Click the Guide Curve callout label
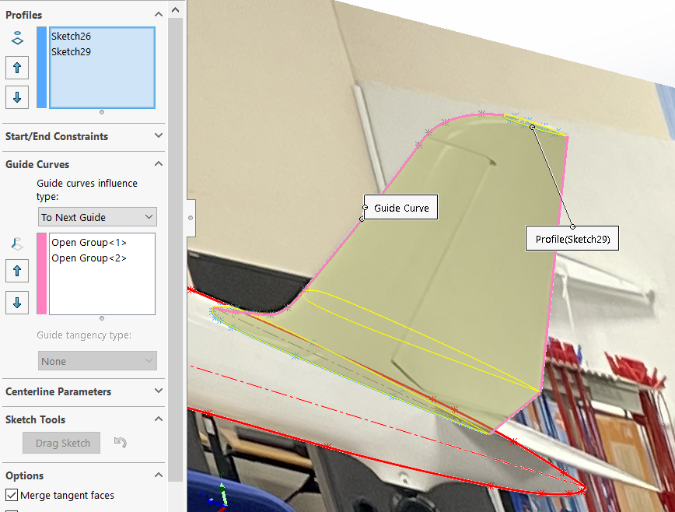Viewport: 675px width, 512px height. [x=401, y=208]
